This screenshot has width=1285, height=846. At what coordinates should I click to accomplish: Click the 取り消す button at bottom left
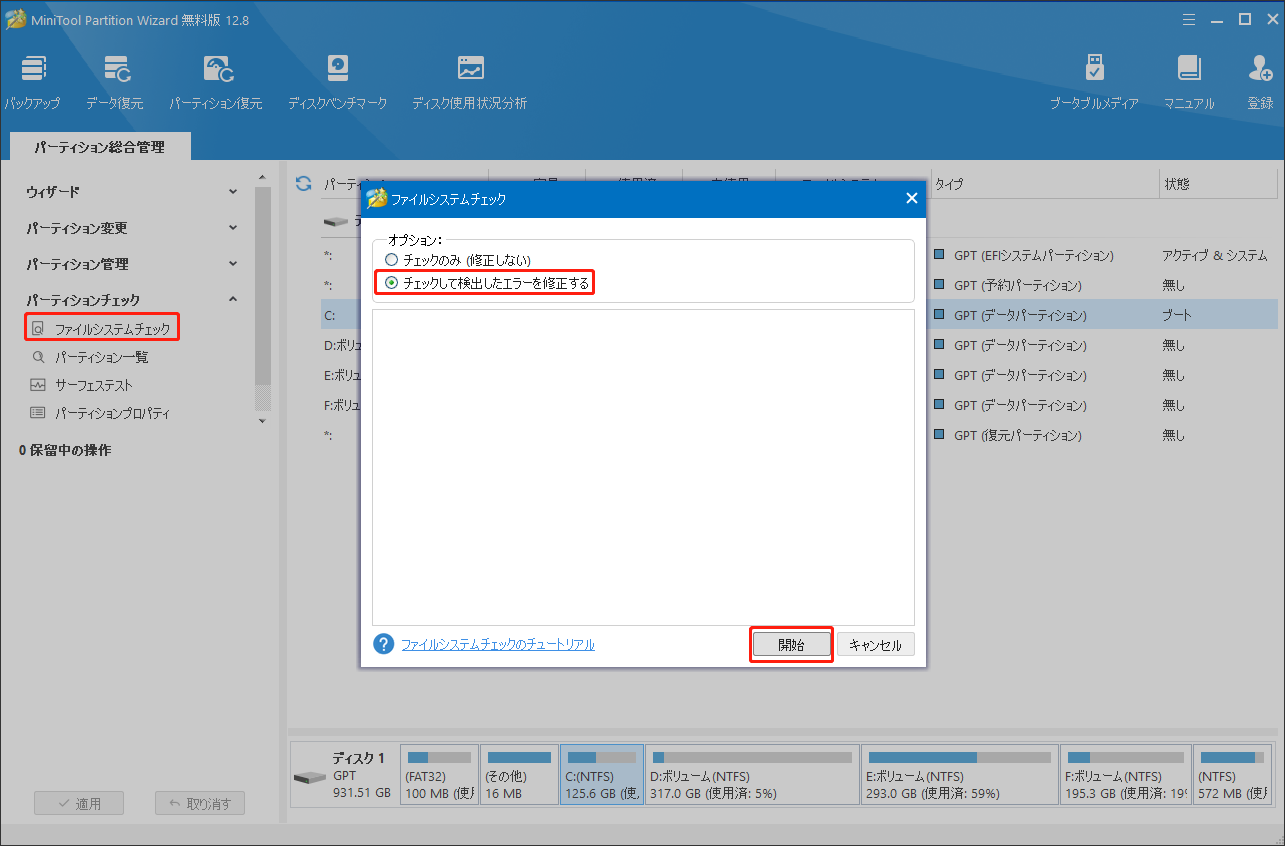(x=200, y=803)
